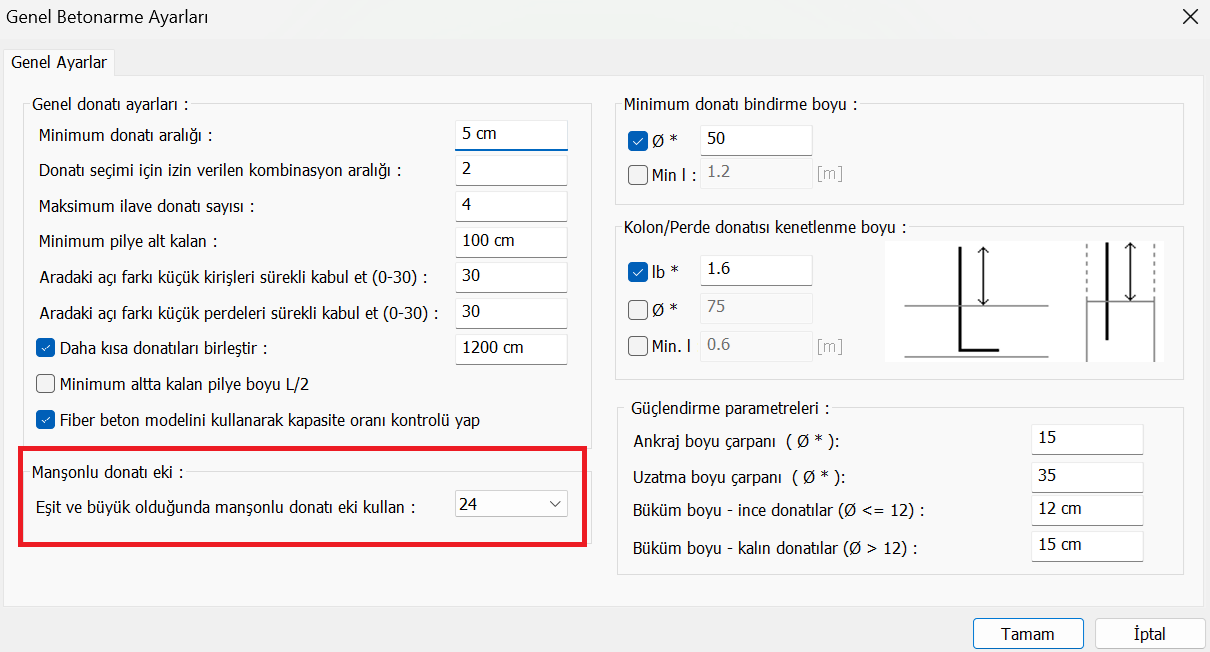Enable Minimum altta kalan pilye boyu L/2
Viewport: 1210px width, 652px height.
tap(46, 383)
